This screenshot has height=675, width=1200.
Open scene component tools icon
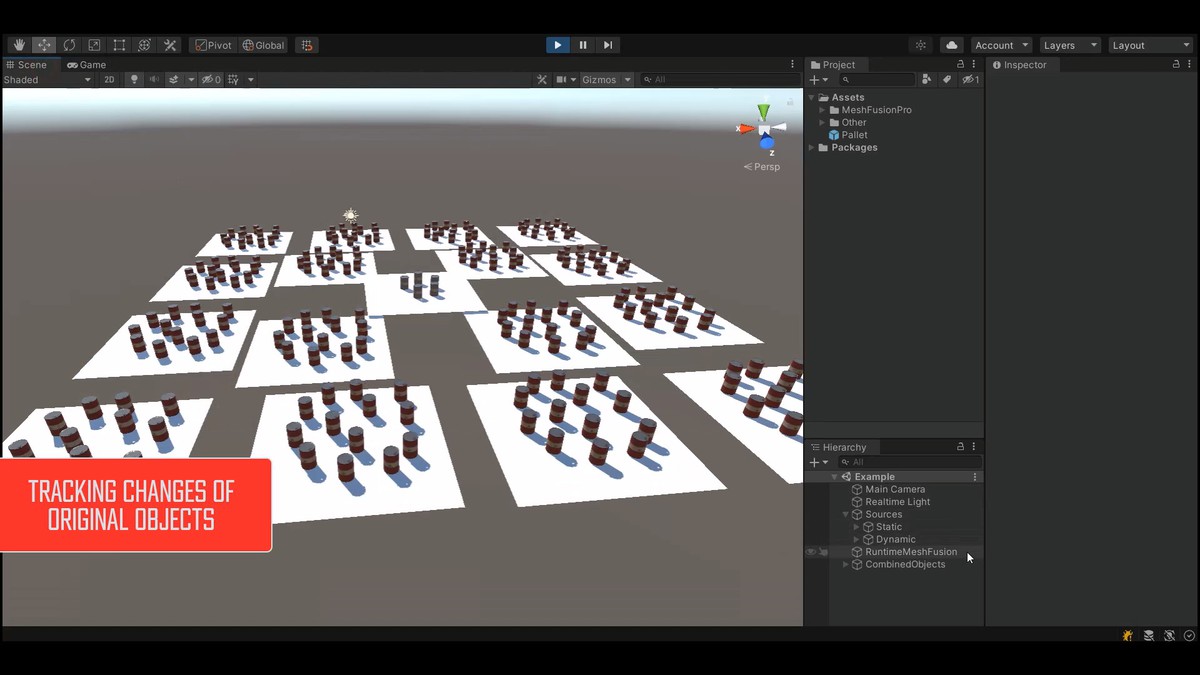(542, 79)
